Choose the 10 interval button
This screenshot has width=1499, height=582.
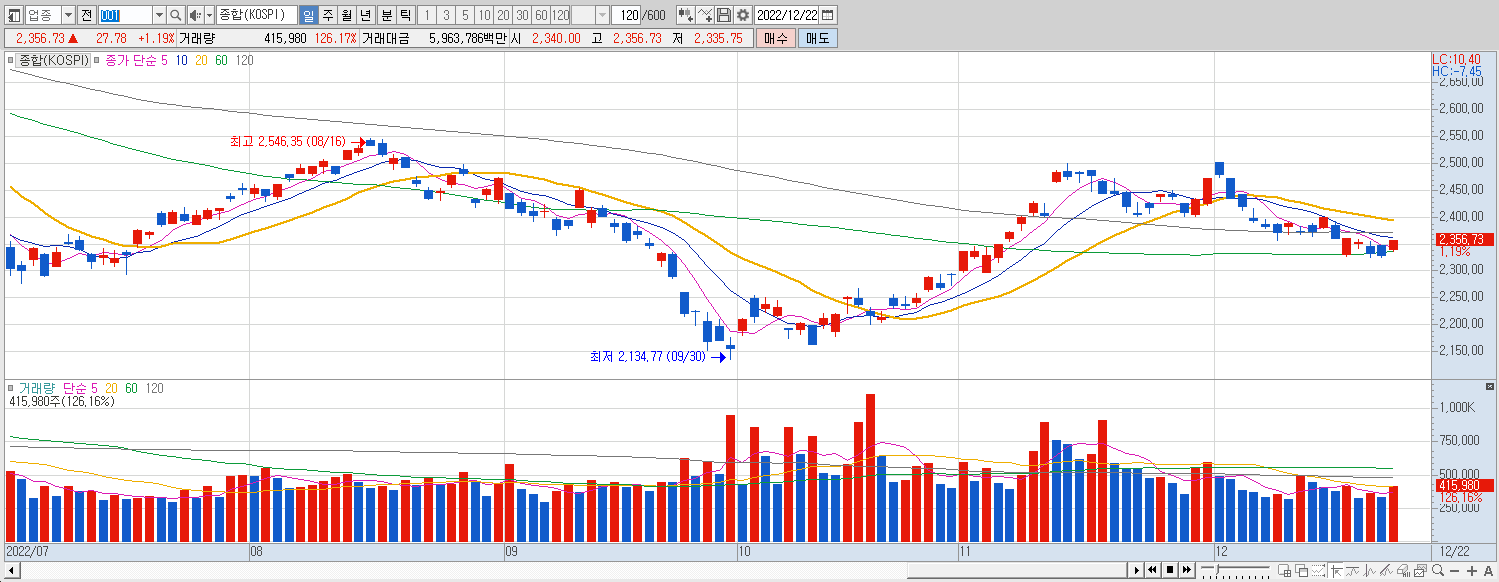(484, 15)
